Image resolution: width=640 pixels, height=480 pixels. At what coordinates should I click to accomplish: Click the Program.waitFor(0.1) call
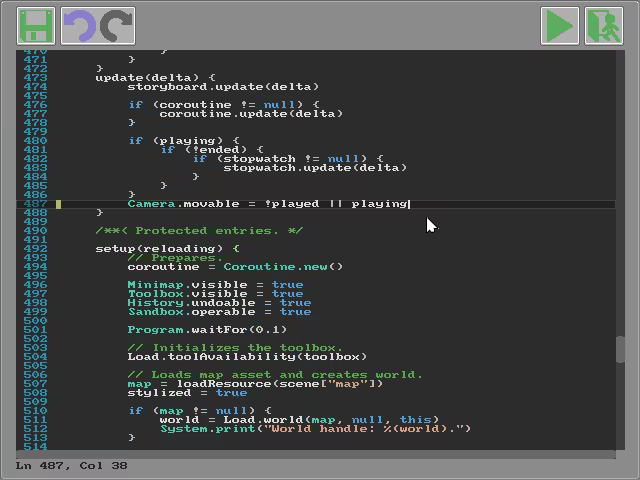(x=207, y=330)
